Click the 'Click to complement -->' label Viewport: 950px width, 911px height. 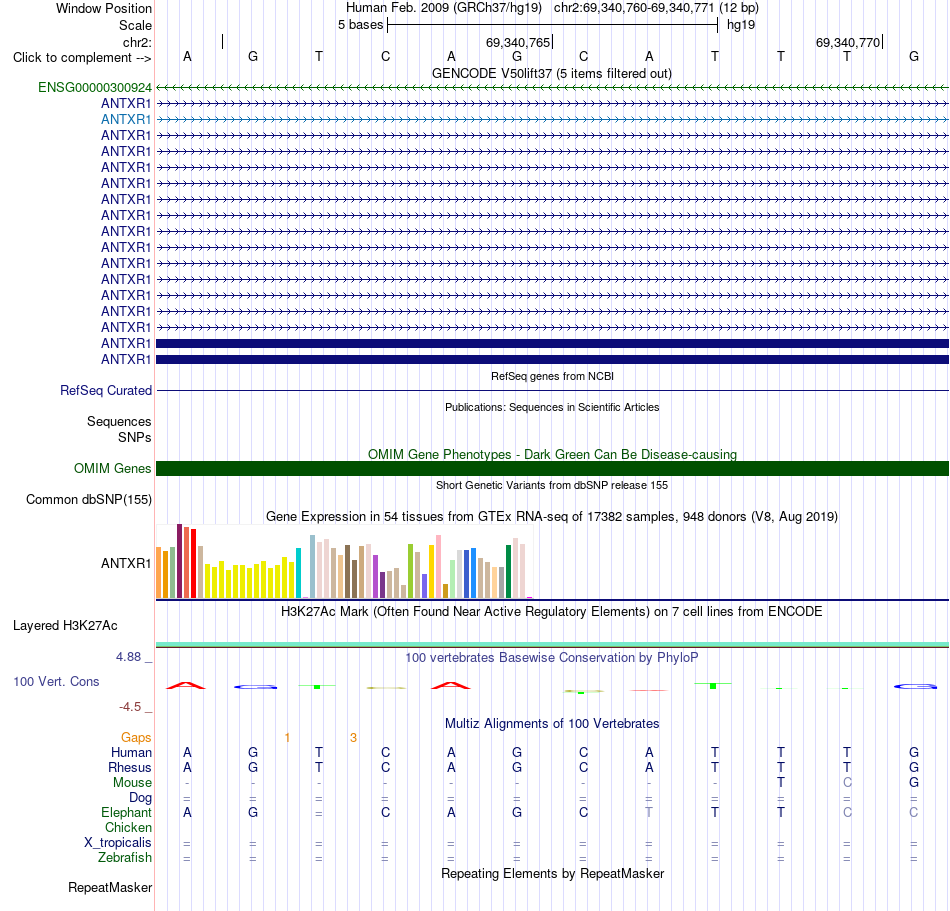pos(82,58)
